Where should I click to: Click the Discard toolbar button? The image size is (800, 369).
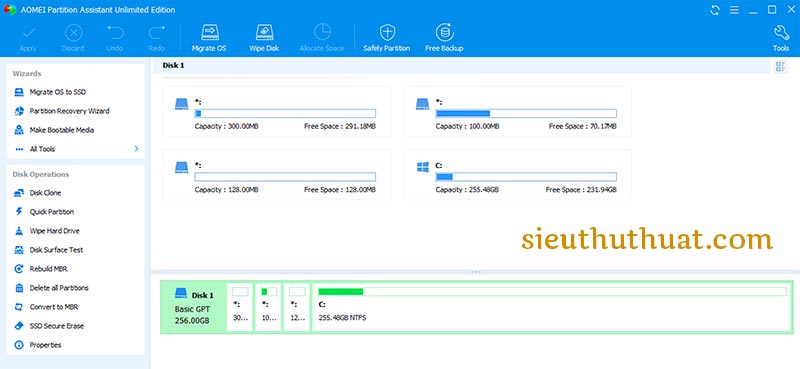[x=72, y=38]
